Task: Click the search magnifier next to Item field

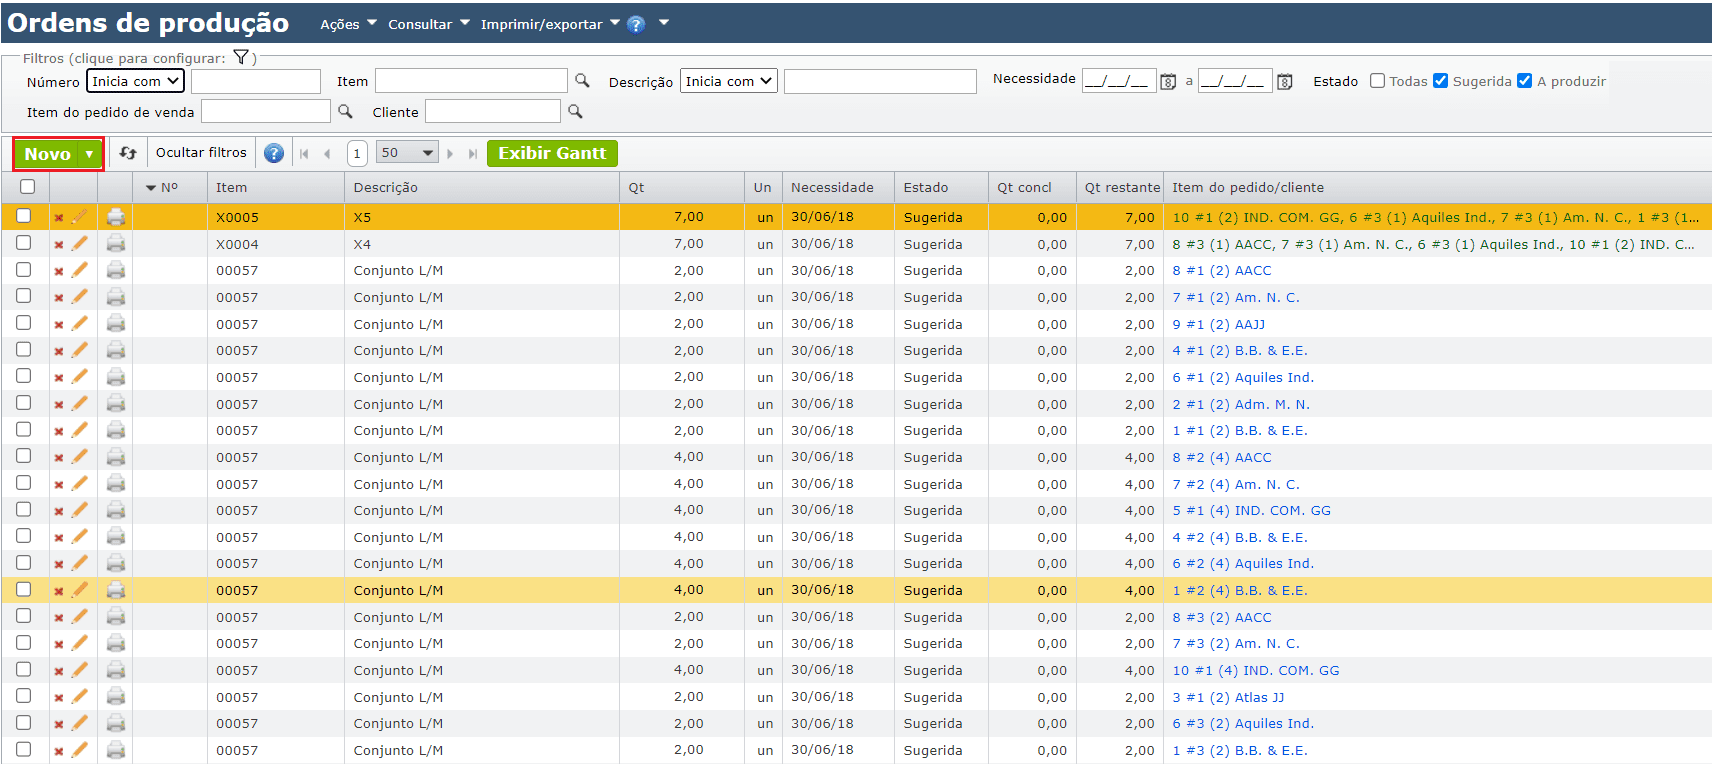Action: [x=582, y=81]
